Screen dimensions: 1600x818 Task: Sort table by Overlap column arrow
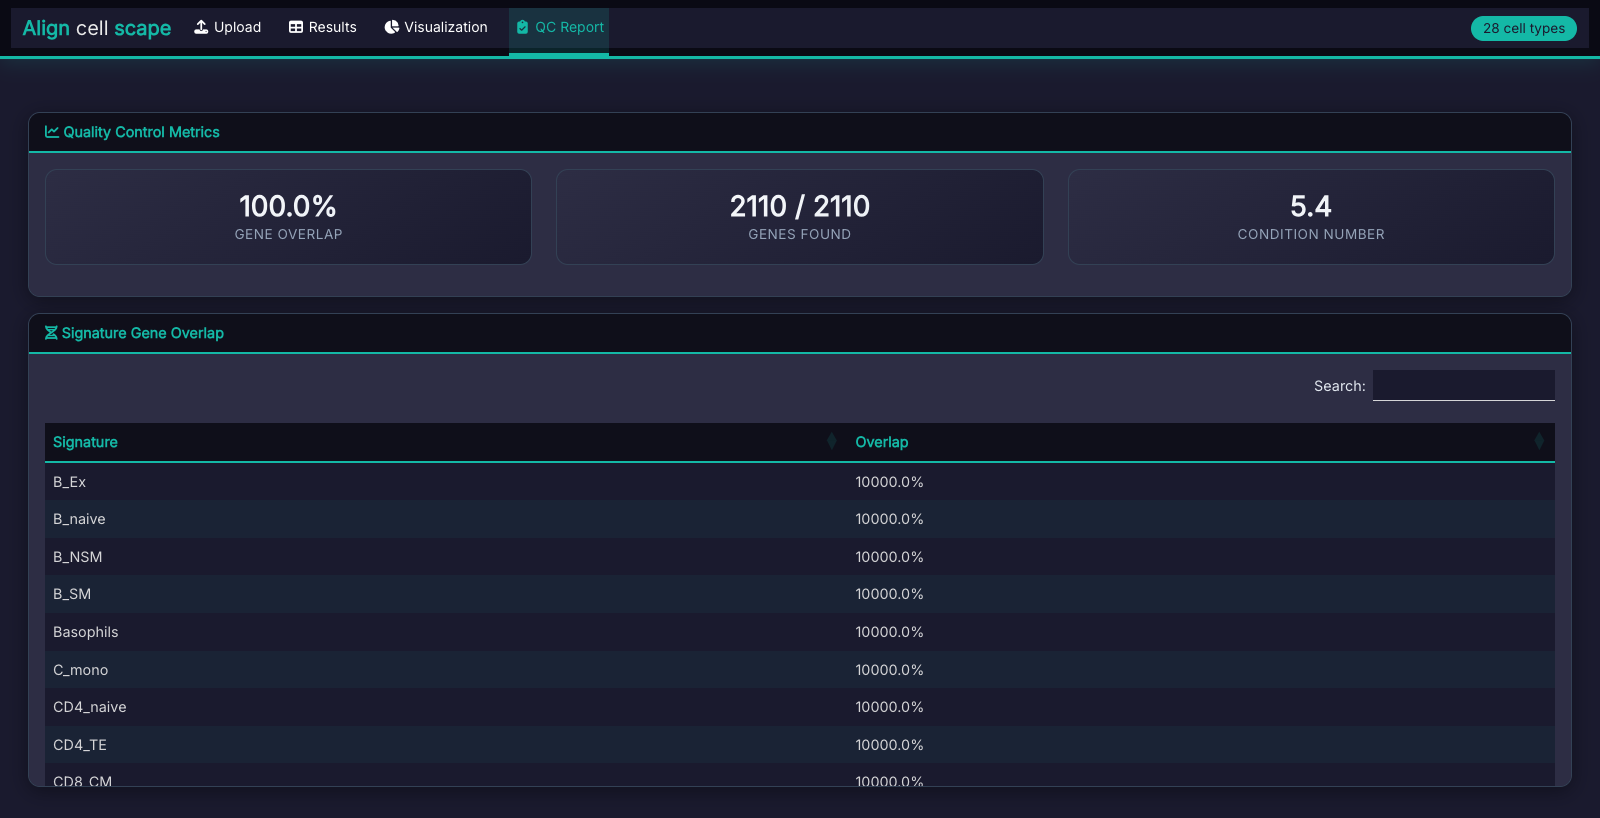tap(1538, 441)
